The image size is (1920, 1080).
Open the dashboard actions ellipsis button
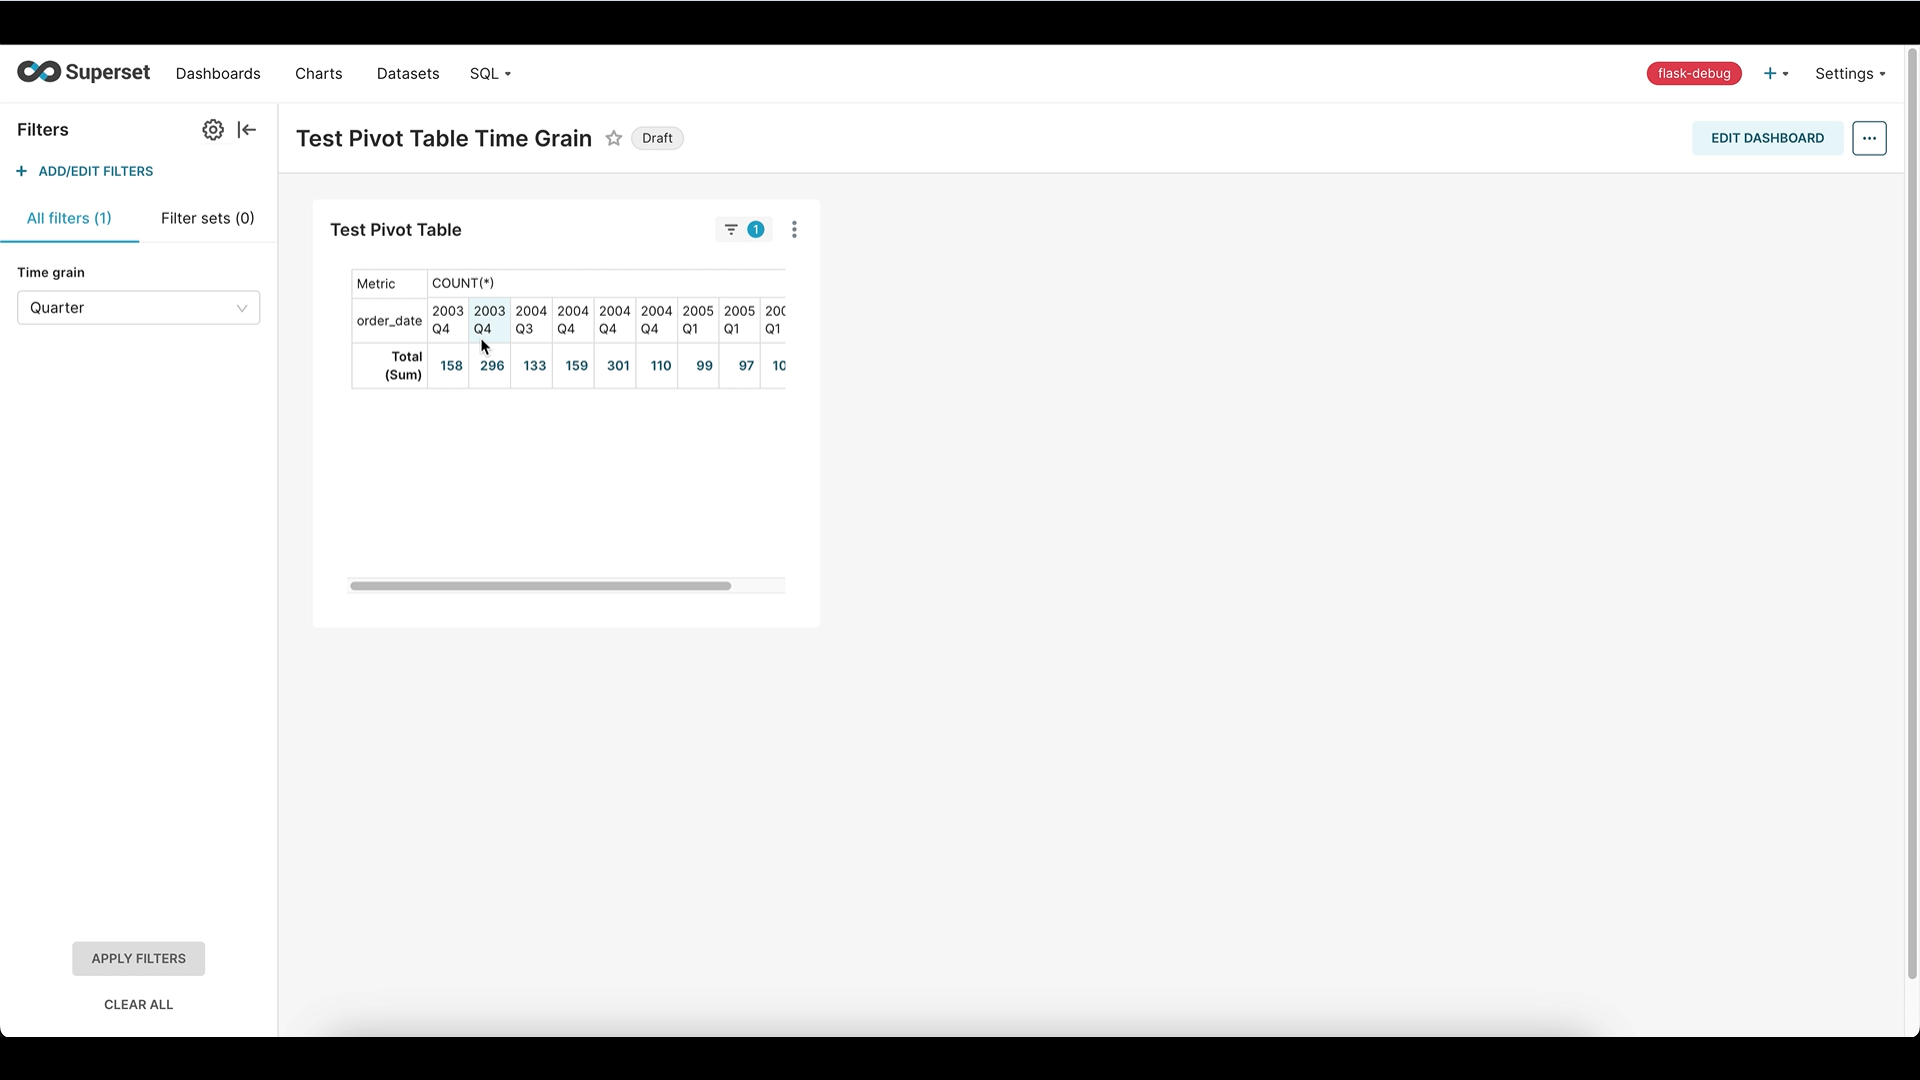(1869, 138)
